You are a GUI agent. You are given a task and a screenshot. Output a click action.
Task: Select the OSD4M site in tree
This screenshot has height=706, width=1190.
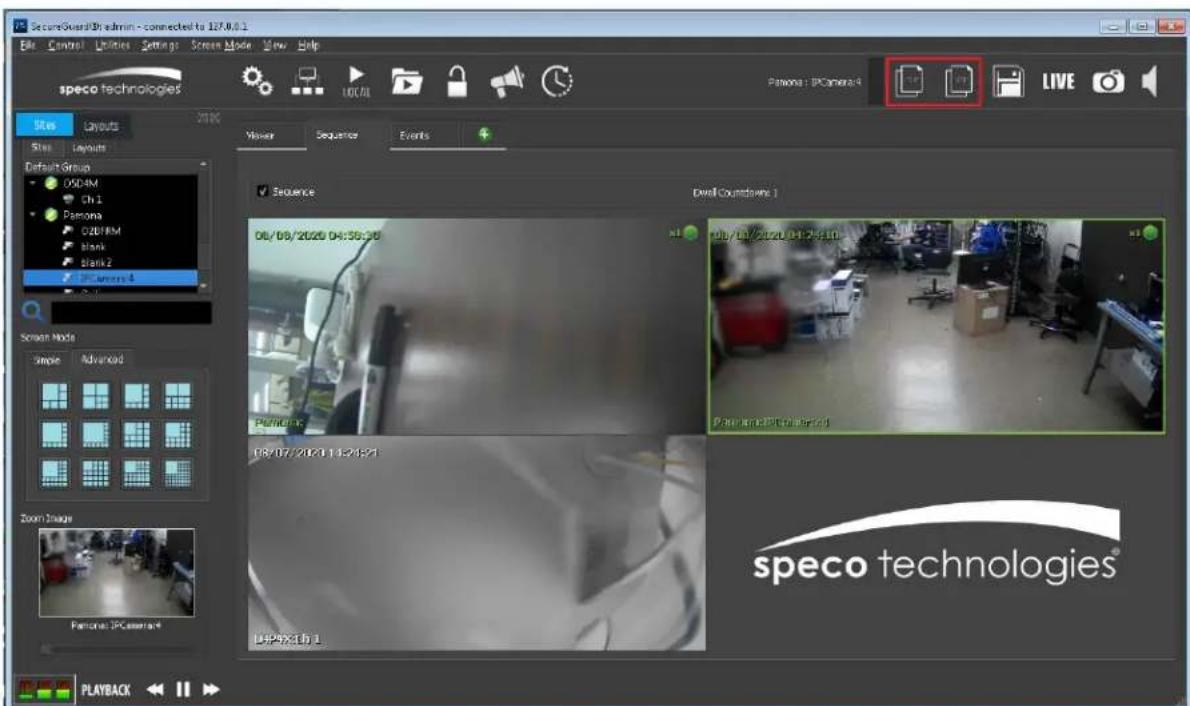(x=80, y=183)
